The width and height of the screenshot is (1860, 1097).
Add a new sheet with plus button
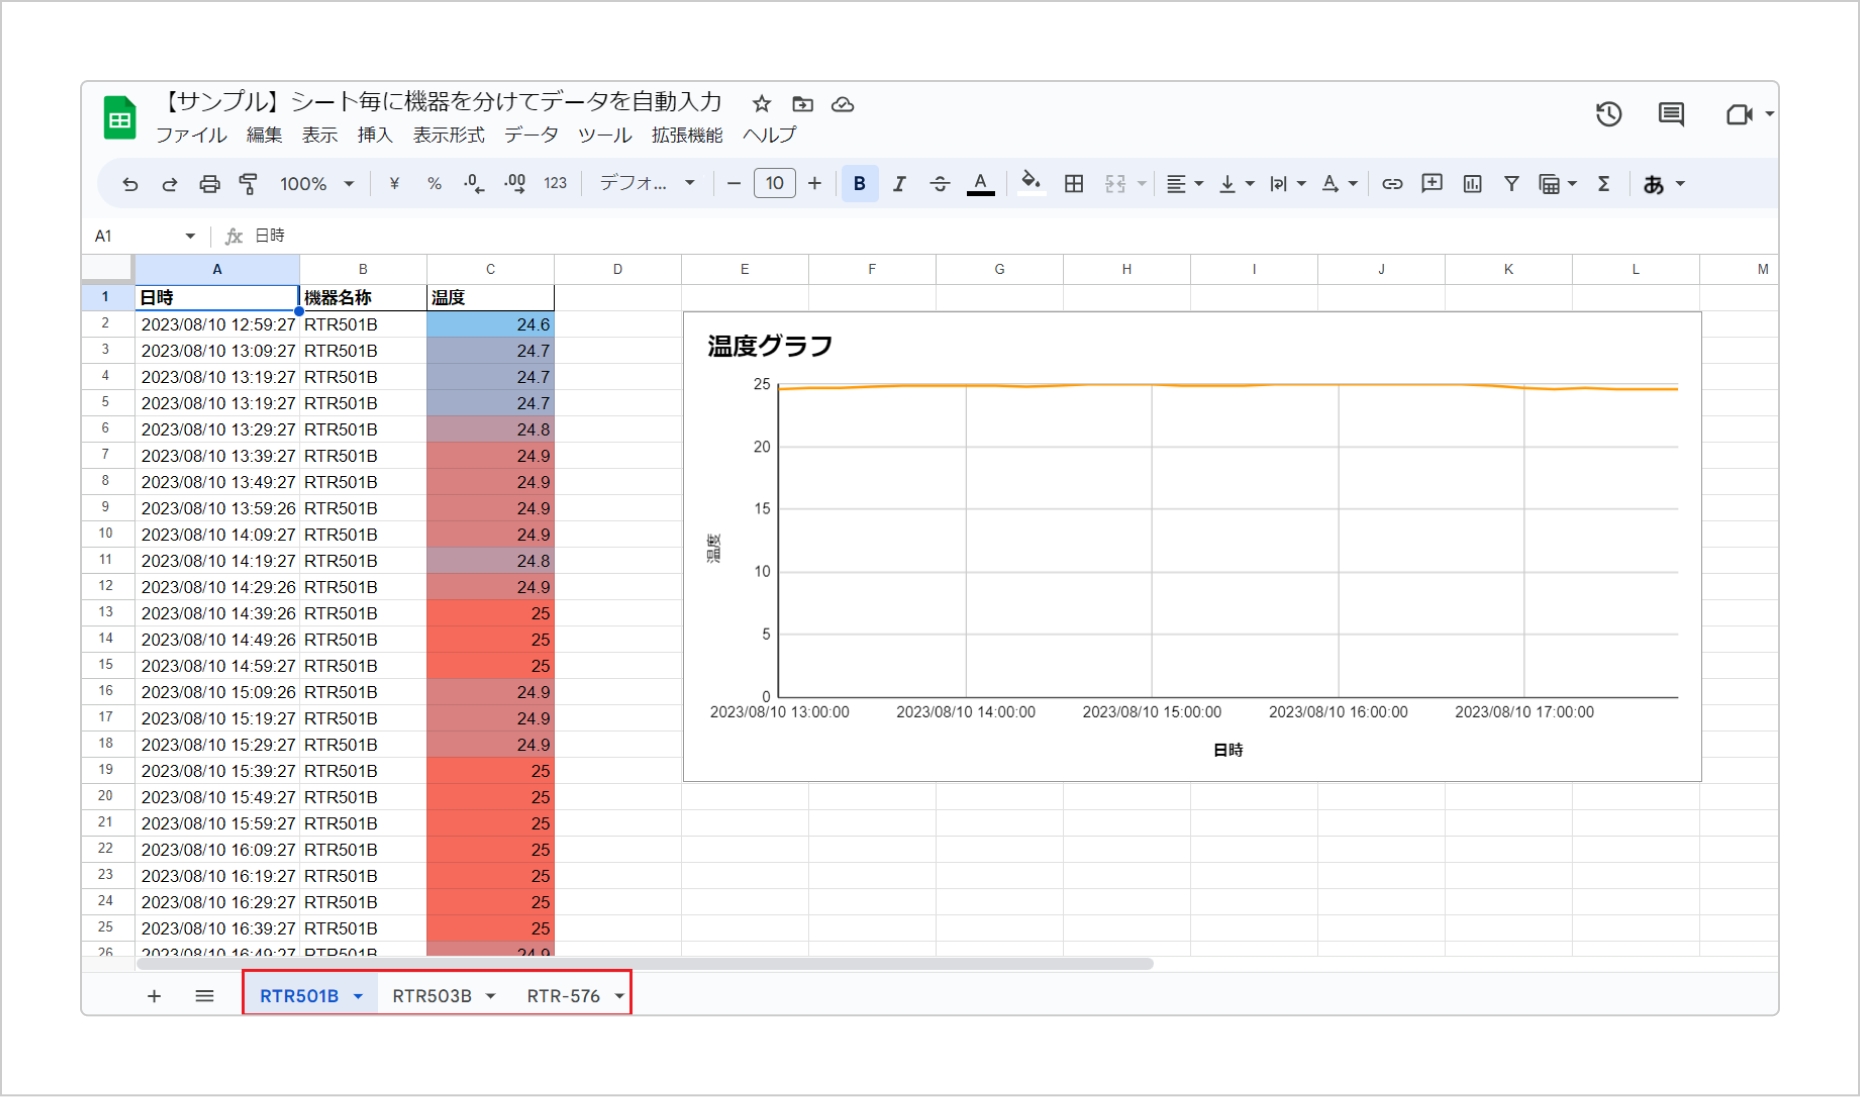tap(154, 996)
